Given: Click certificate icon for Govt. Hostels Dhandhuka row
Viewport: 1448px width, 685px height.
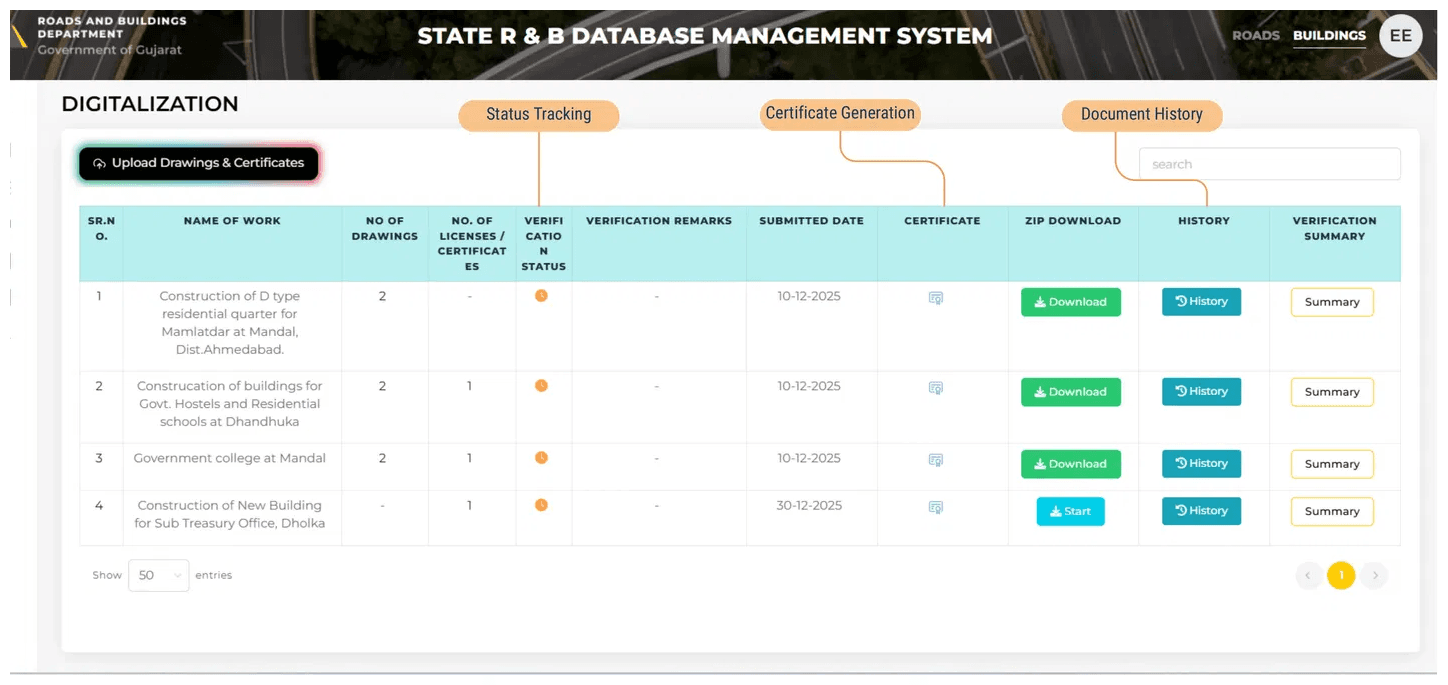Looking at the screenshot, I should pyautogui.click(x=936, y=388).
